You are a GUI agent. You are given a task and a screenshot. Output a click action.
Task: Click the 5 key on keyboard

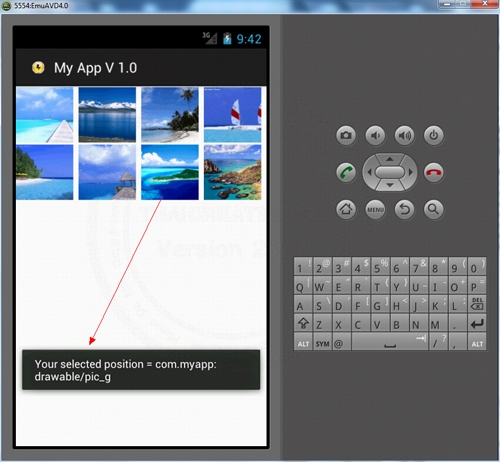pos(380,266)
